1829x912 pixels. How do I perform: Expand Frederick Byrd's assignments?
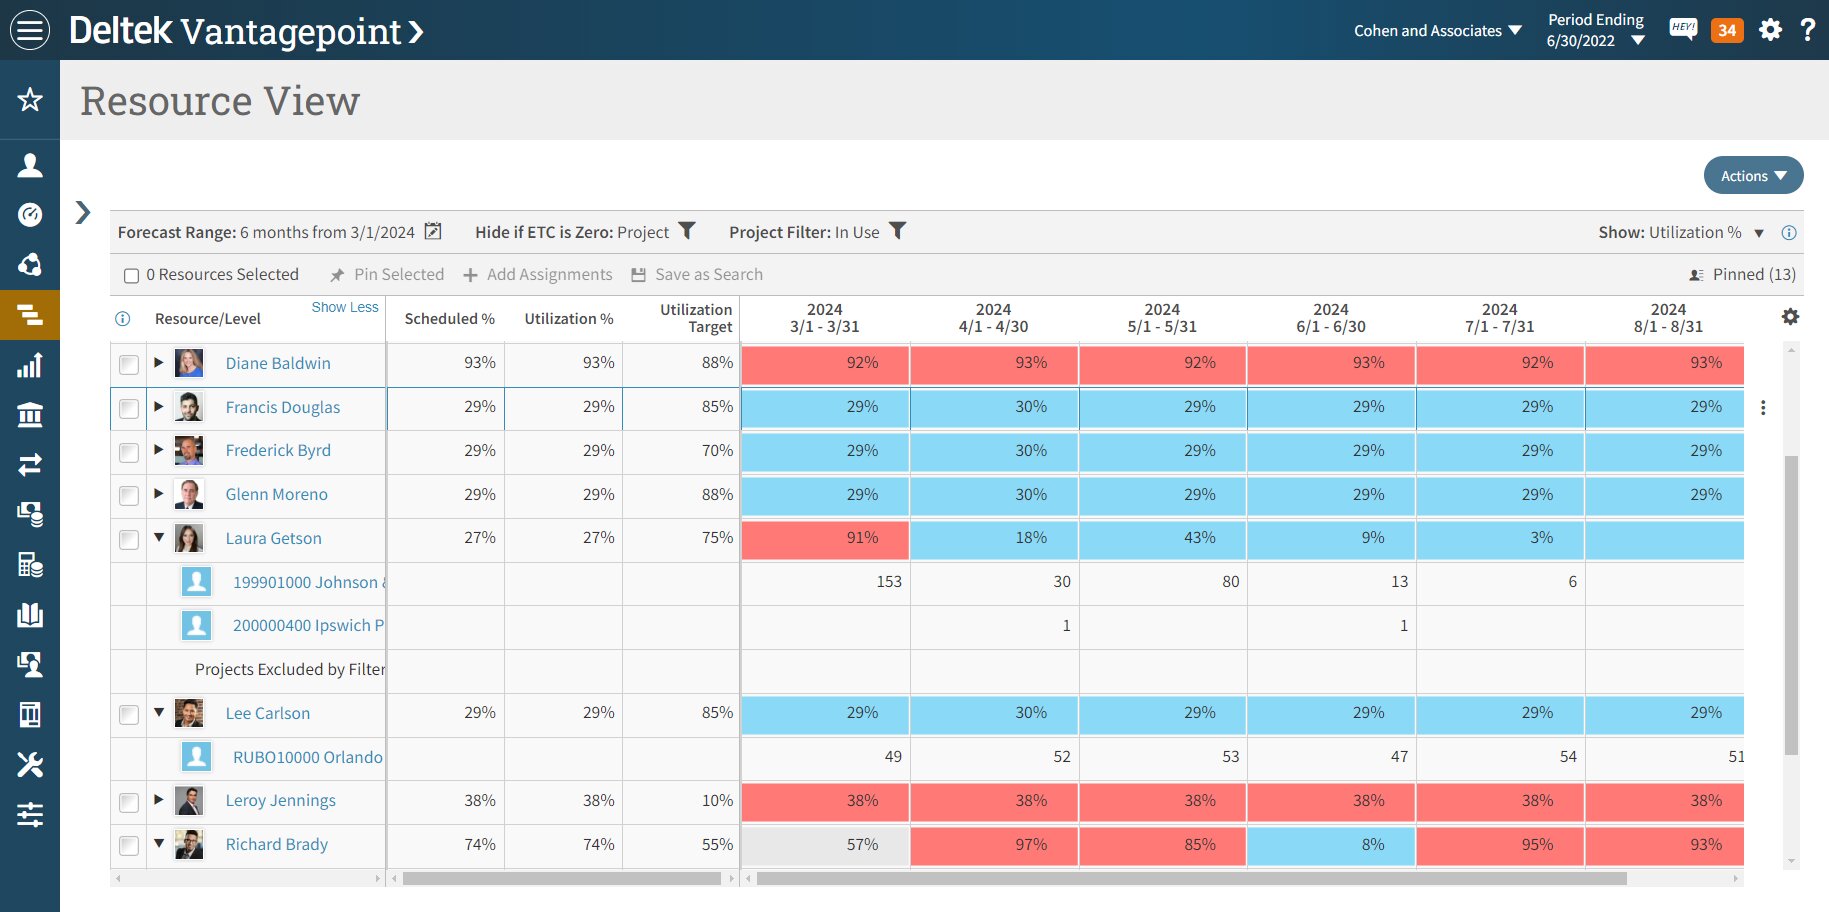159,450
